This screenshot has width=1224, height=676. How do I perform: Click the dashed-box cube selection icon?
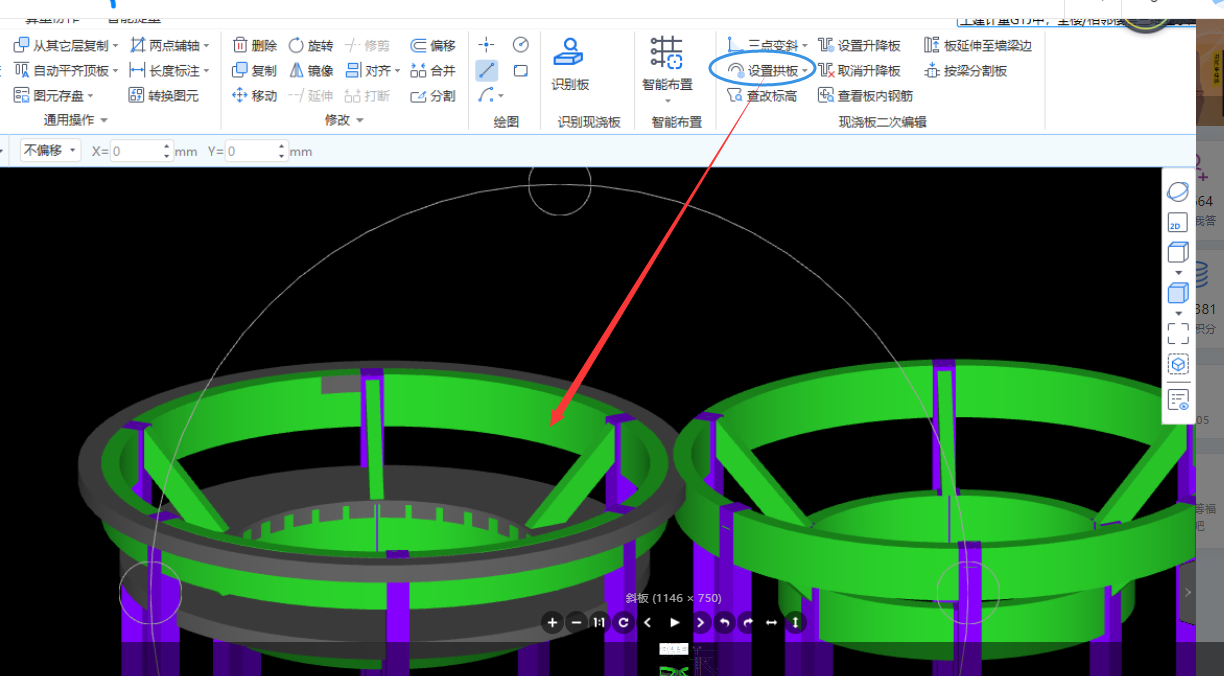pos(1178,365)
